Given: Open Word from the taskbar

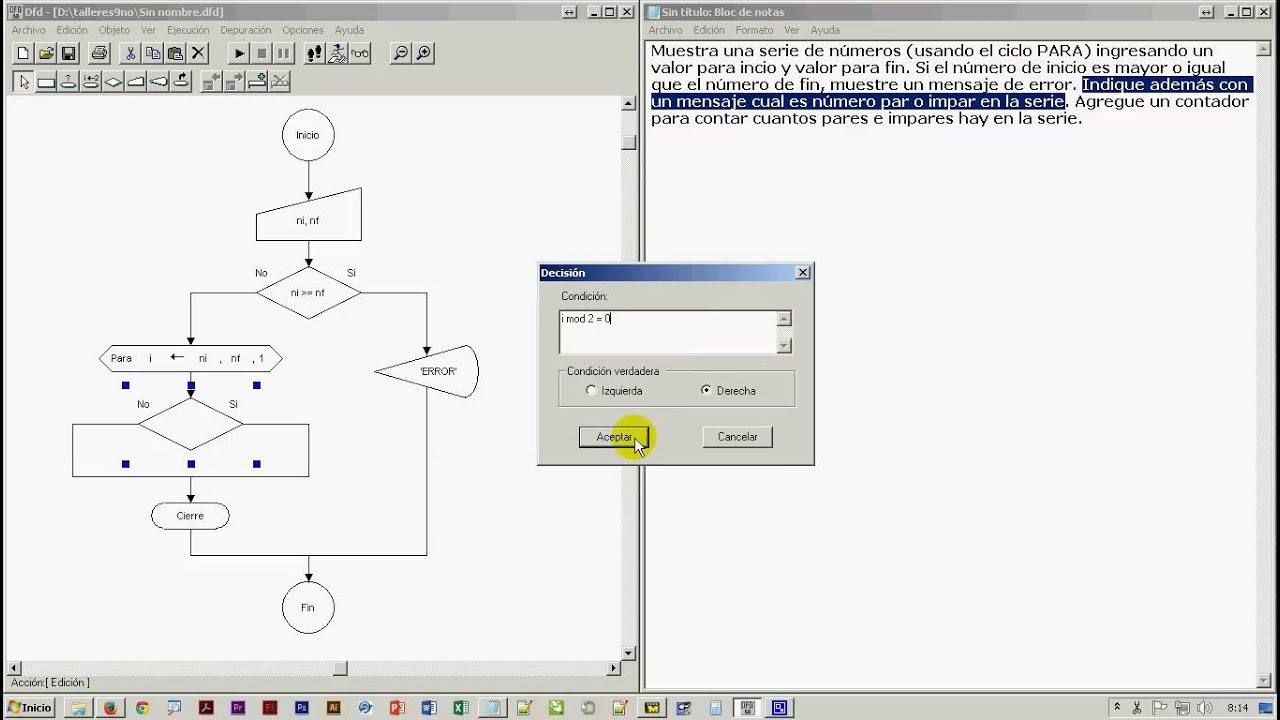Looking at the screenshot, I should (x=429, y=708).
